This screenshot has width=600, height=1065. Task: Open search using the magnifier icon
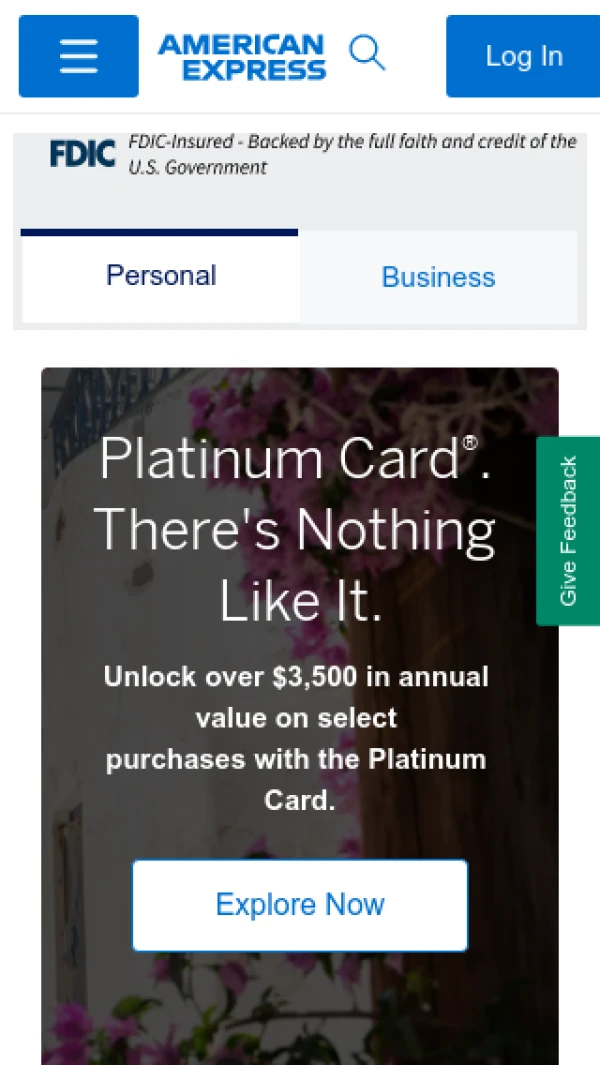coord(367,53)
